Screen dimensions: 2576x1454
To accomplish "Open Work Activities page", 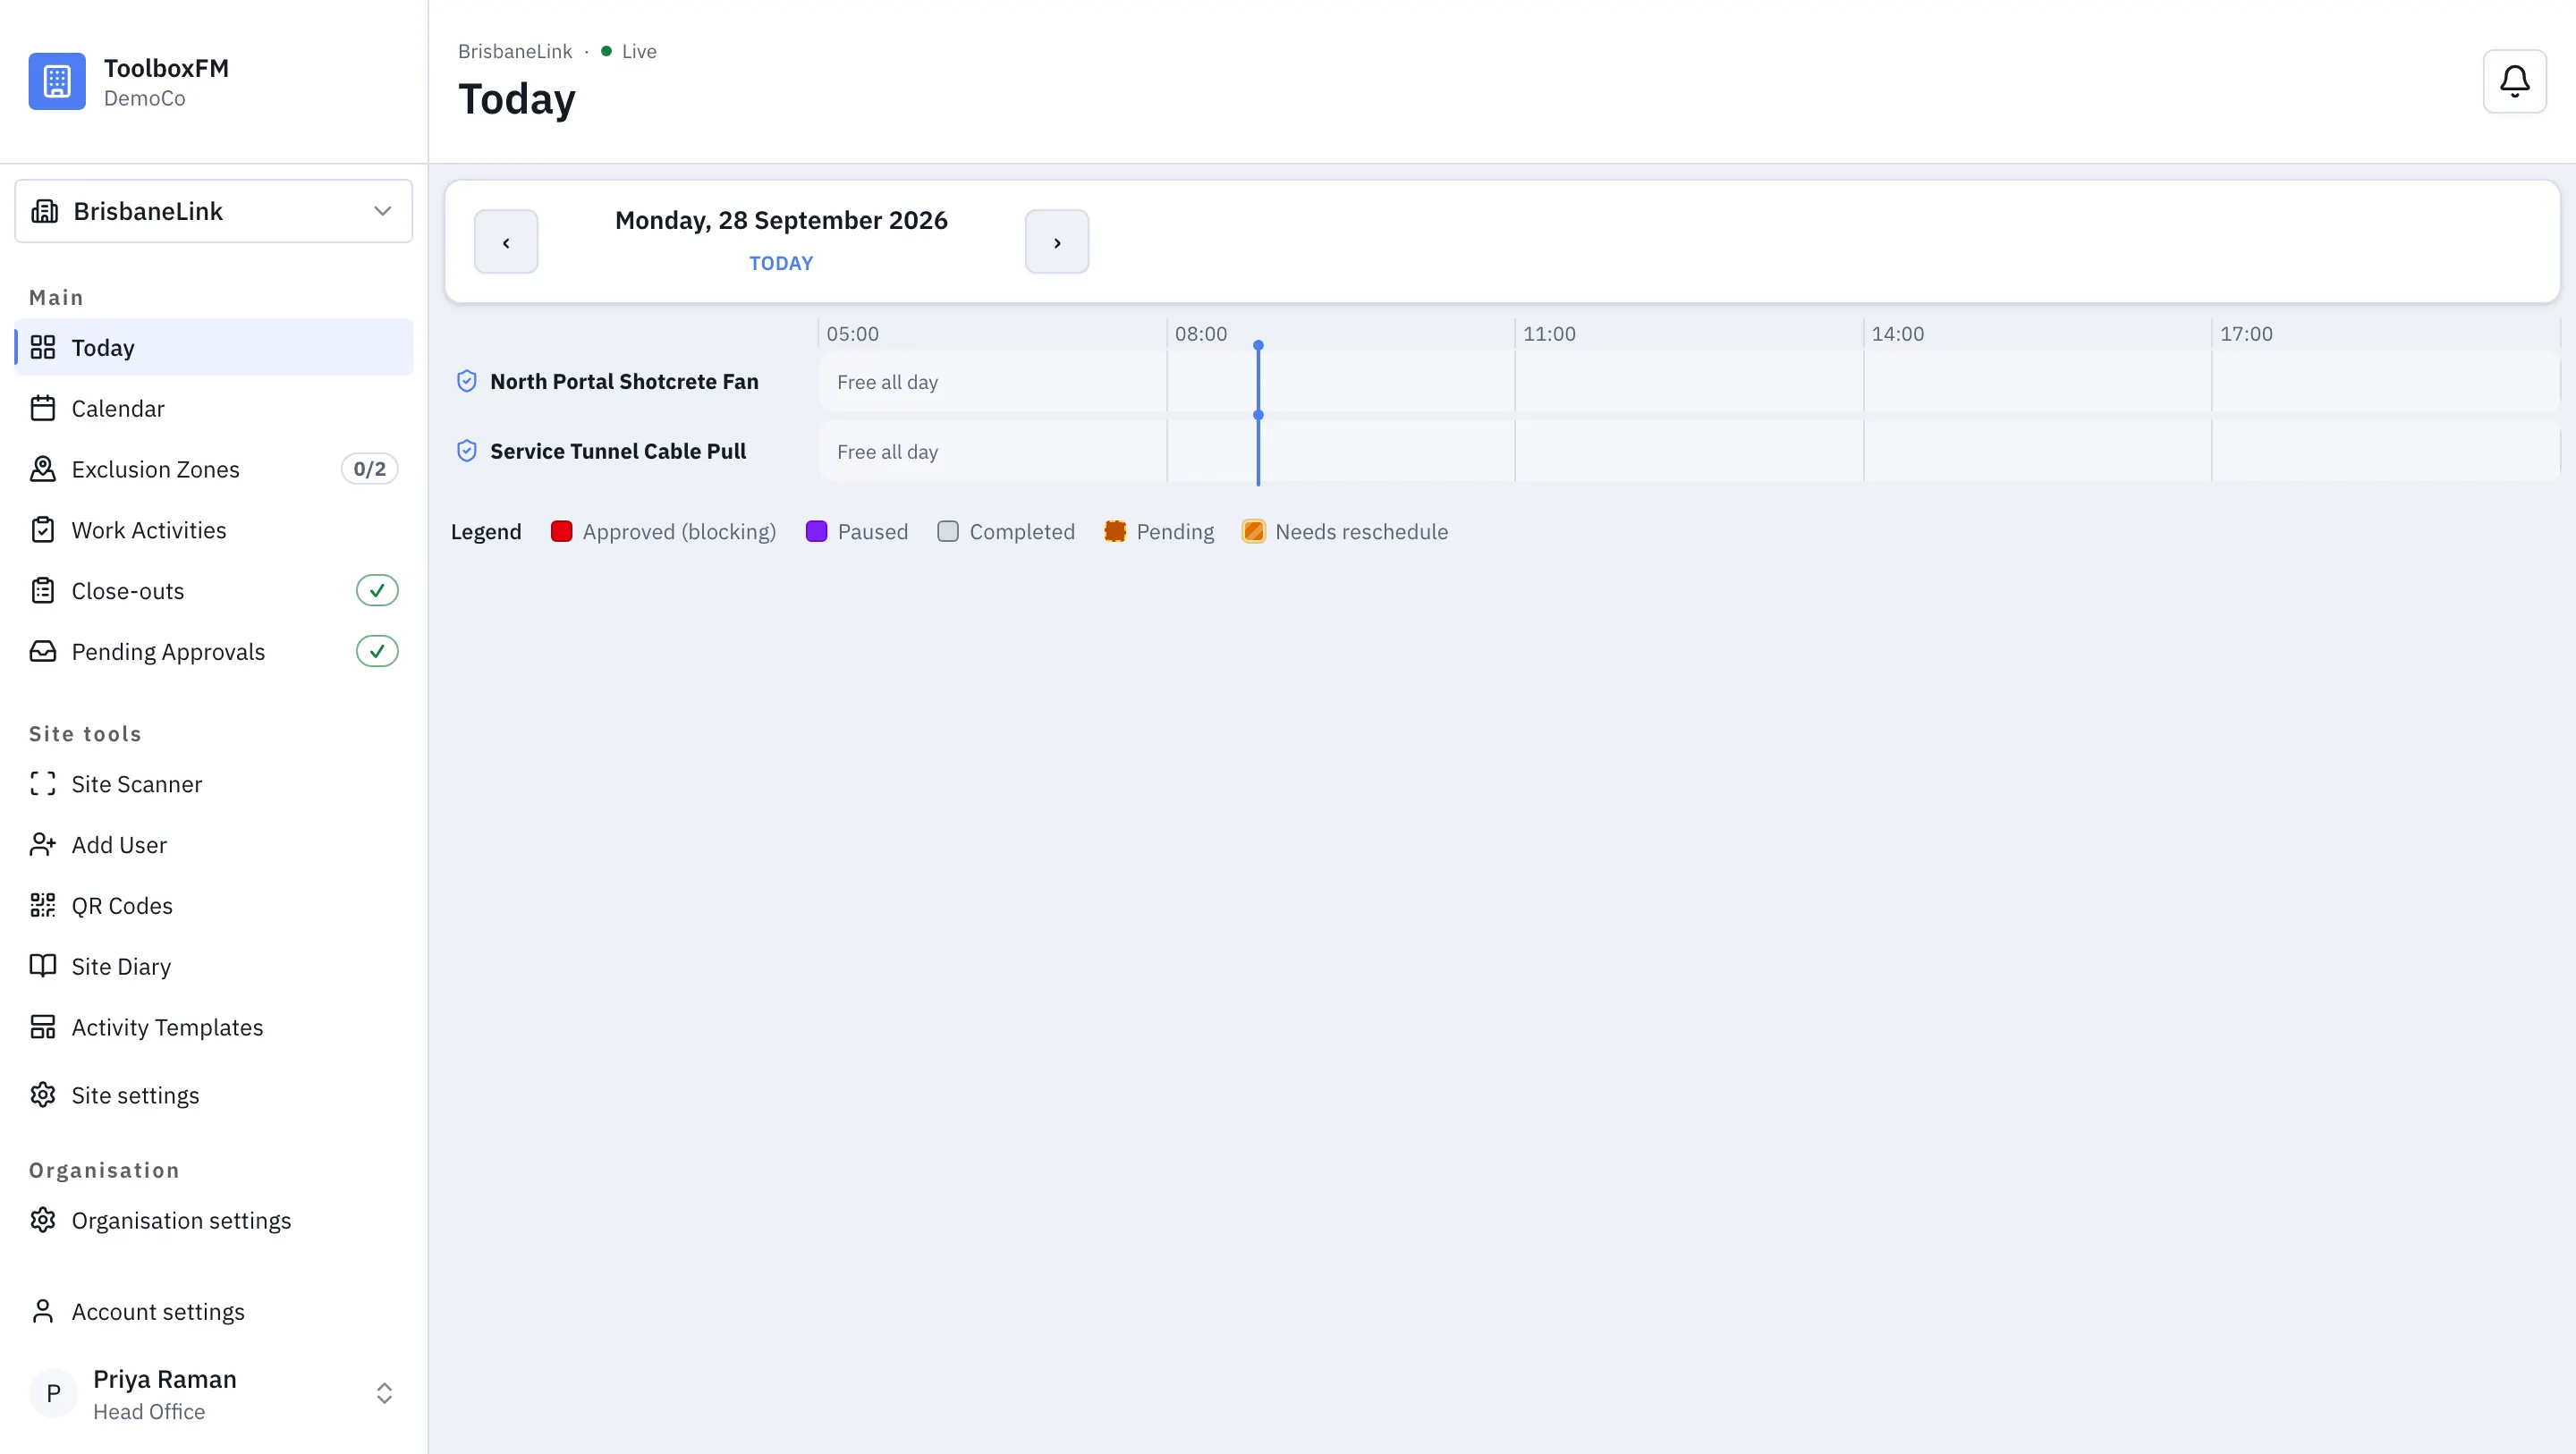I will point(213,530).
